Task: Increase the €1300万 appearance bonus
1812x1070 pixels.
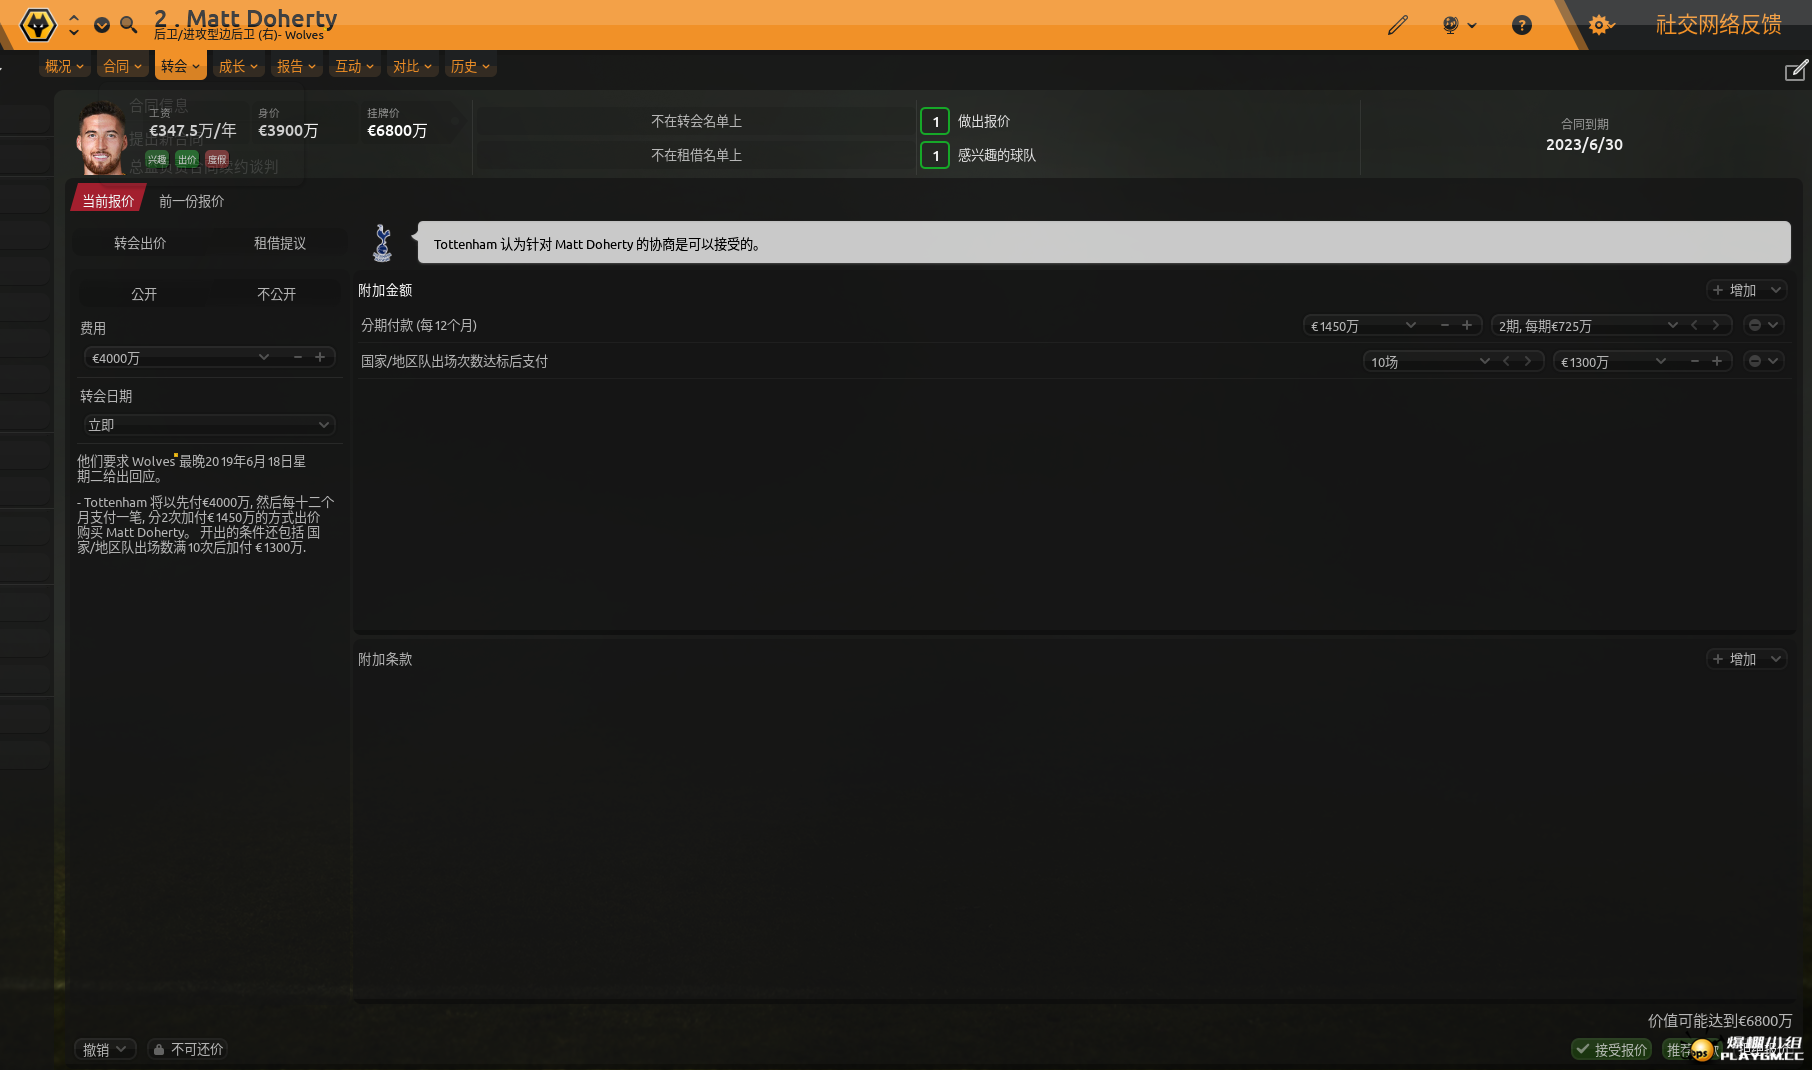Action: 1717,361
